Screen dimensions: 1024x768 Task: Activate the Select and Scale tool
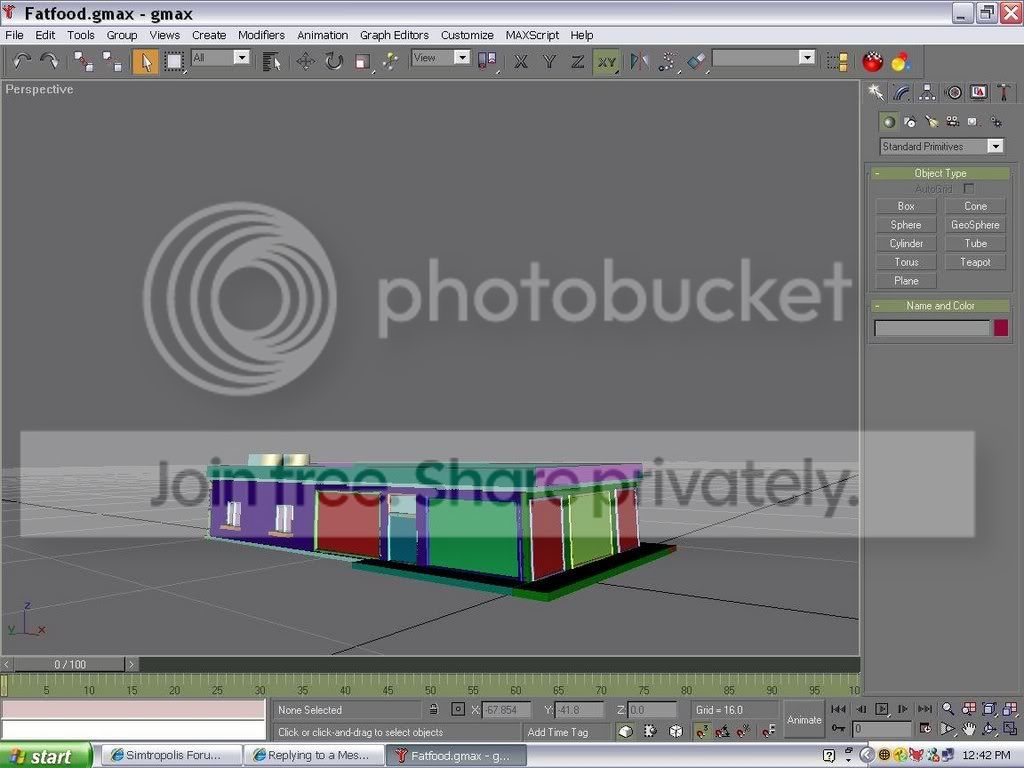click(x=362, y=61)
